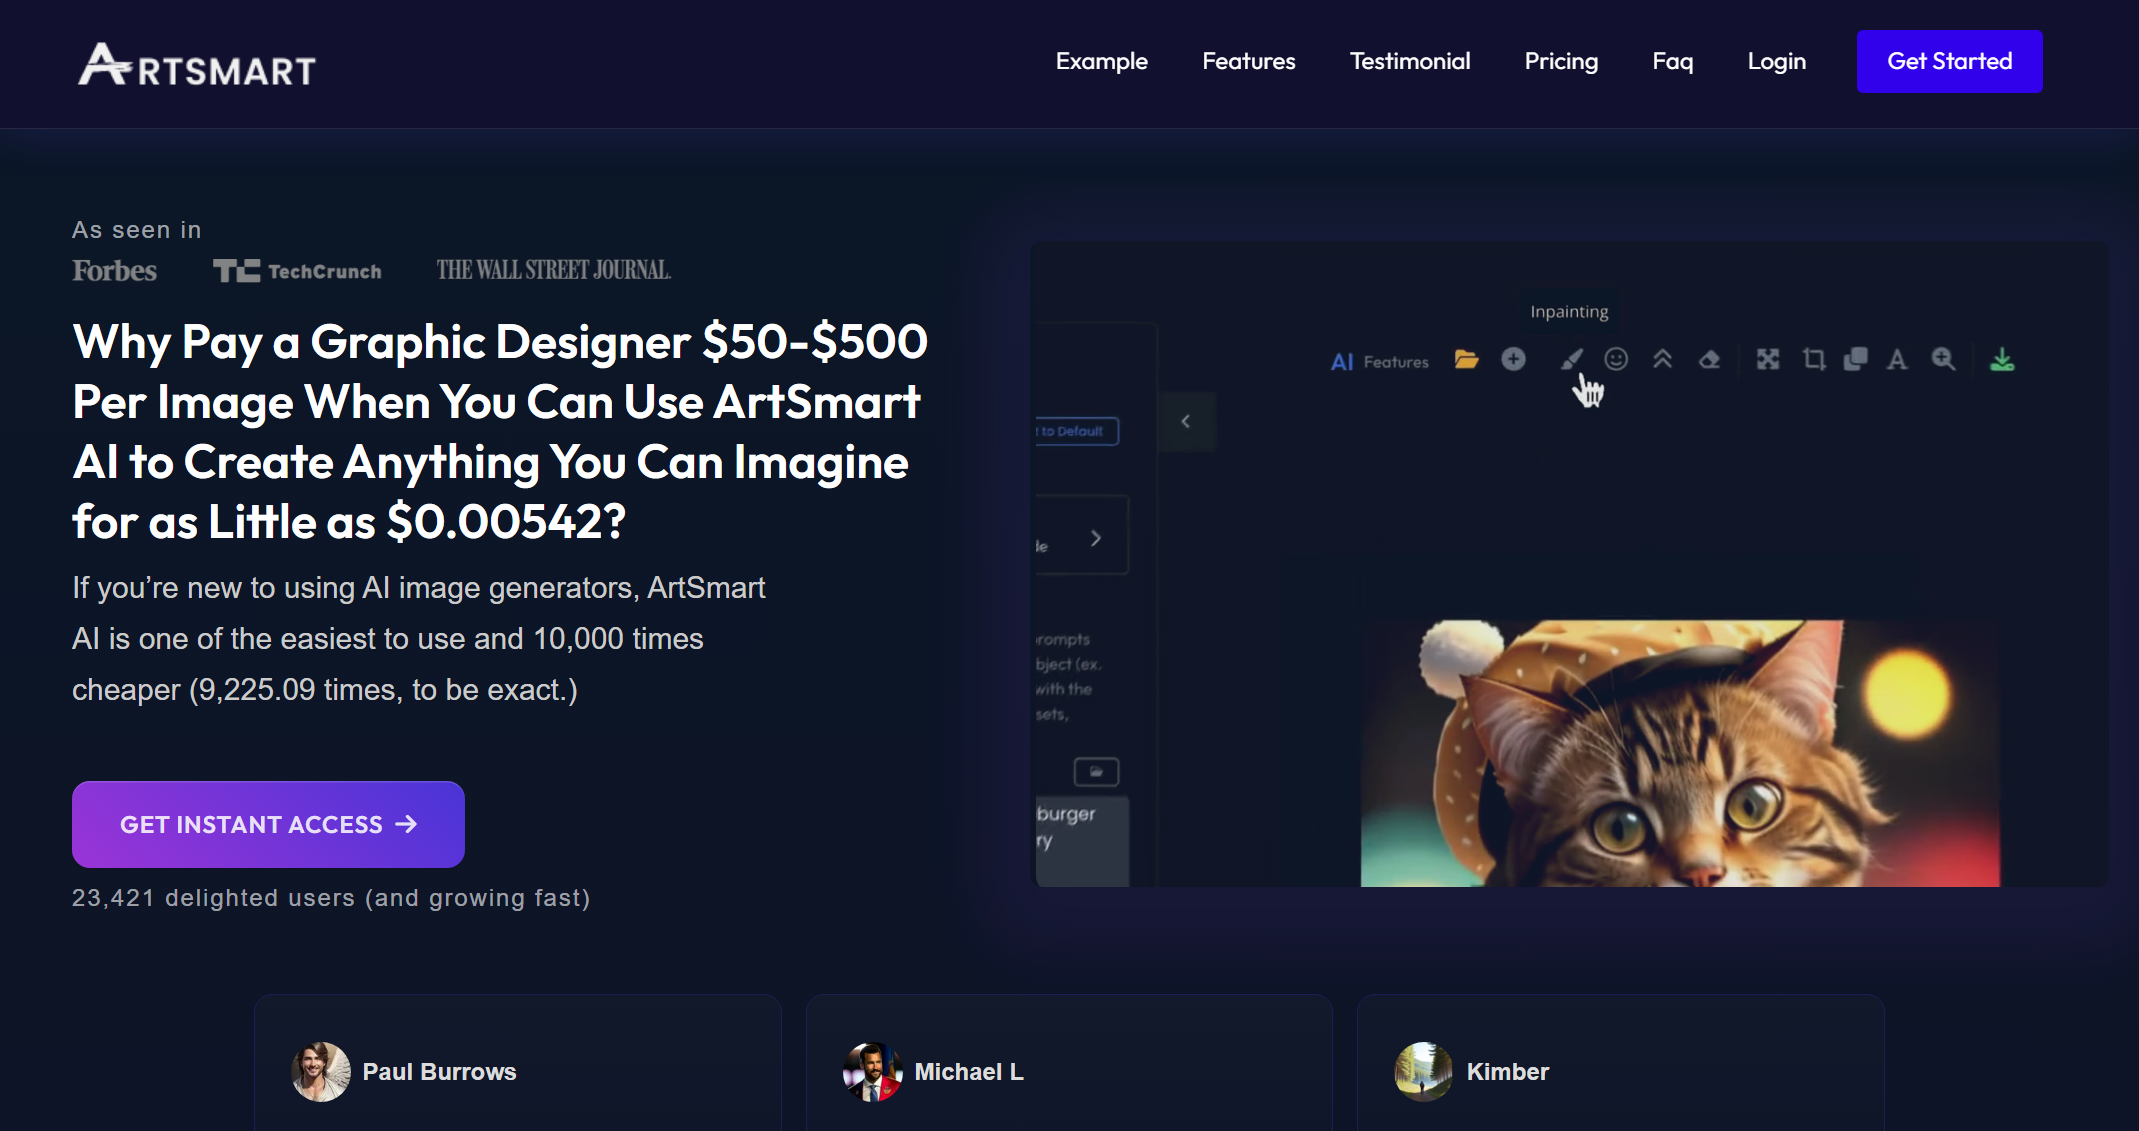Click the double chevron upscale icon
This screenshot has height=1131, width=2139.
[1663, 359]
